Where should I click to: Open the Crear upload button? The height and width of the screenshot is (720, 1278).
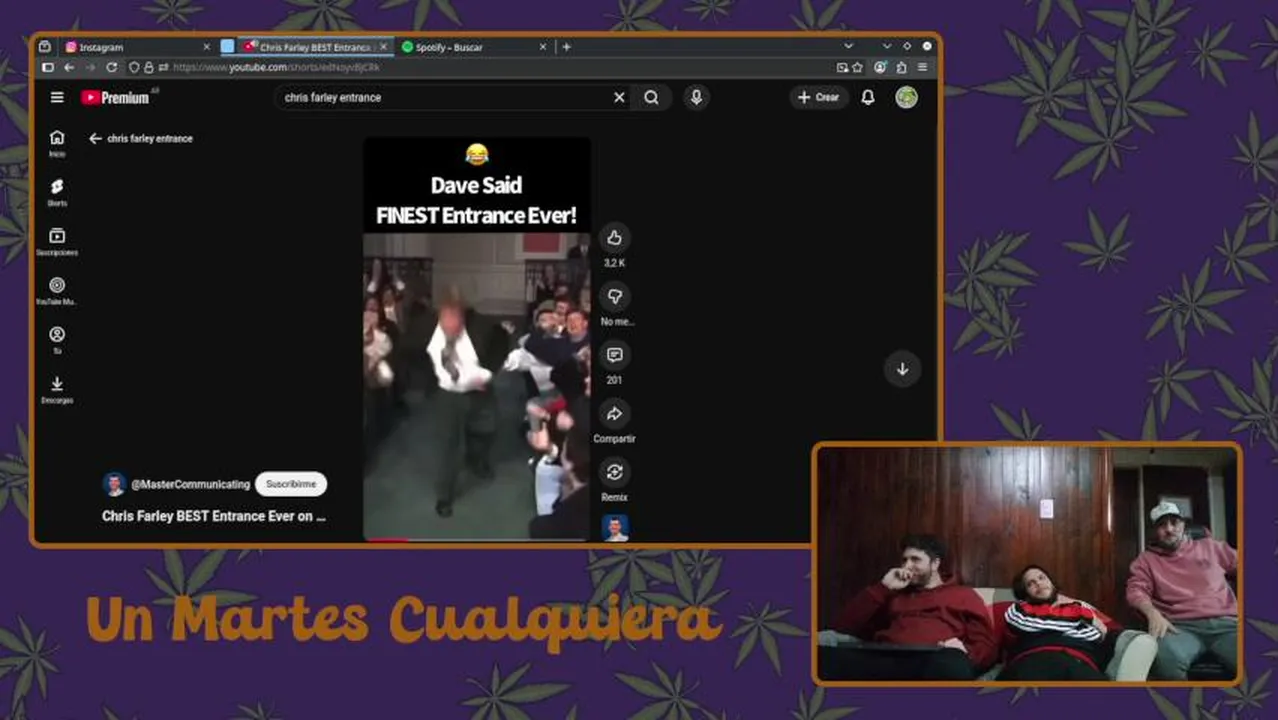pos(818,97)
